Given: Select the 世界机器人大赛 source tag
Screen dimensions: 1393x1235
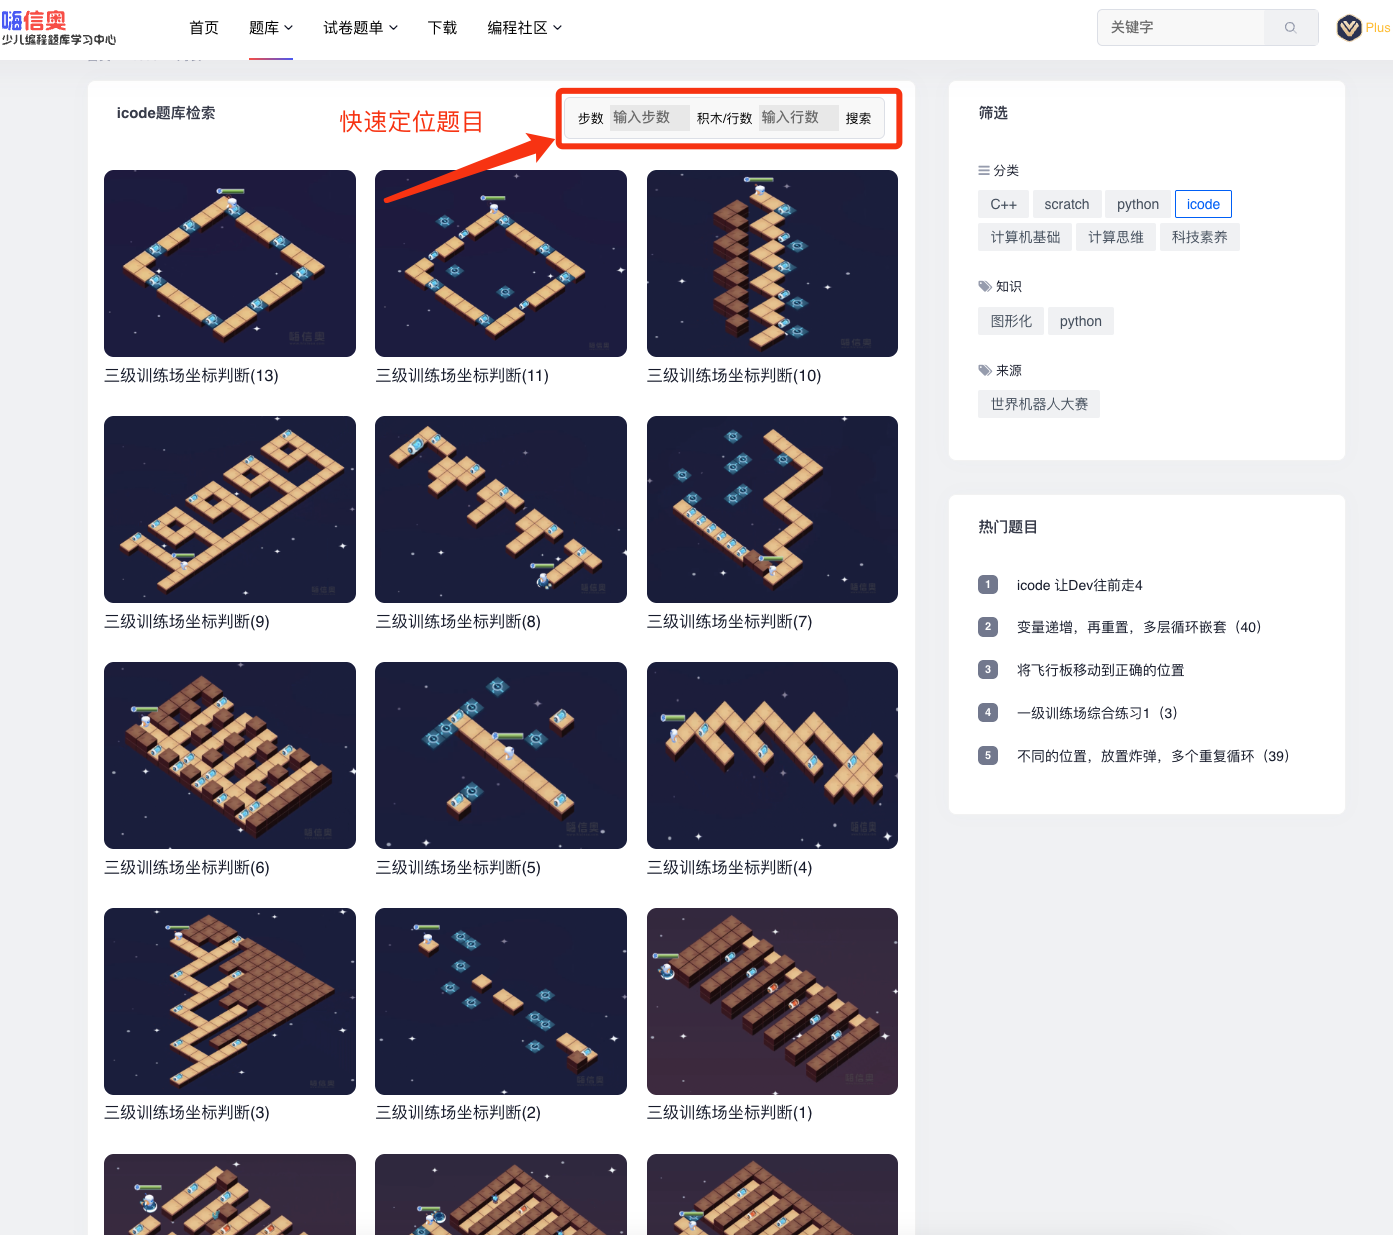Looking at the screenshot, I should (x=1039, y=404).
